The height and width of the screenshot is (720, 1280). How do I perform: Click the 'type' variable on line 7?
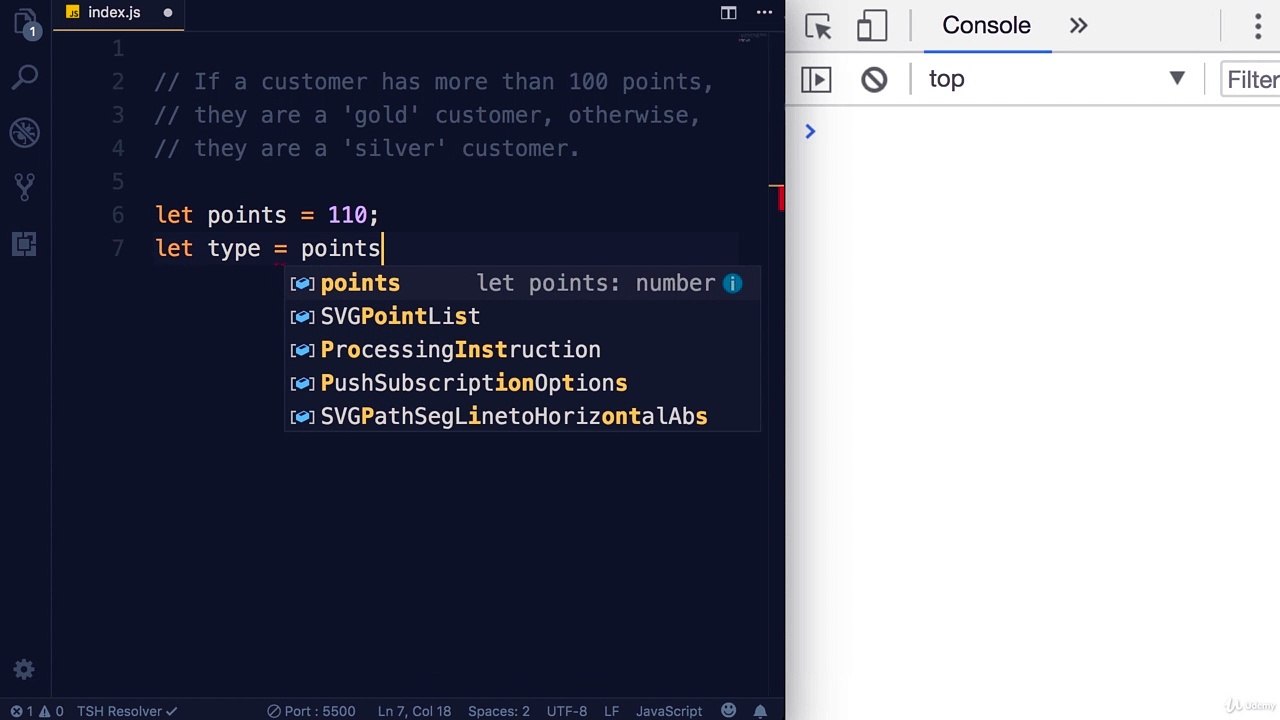click(234, 249)
